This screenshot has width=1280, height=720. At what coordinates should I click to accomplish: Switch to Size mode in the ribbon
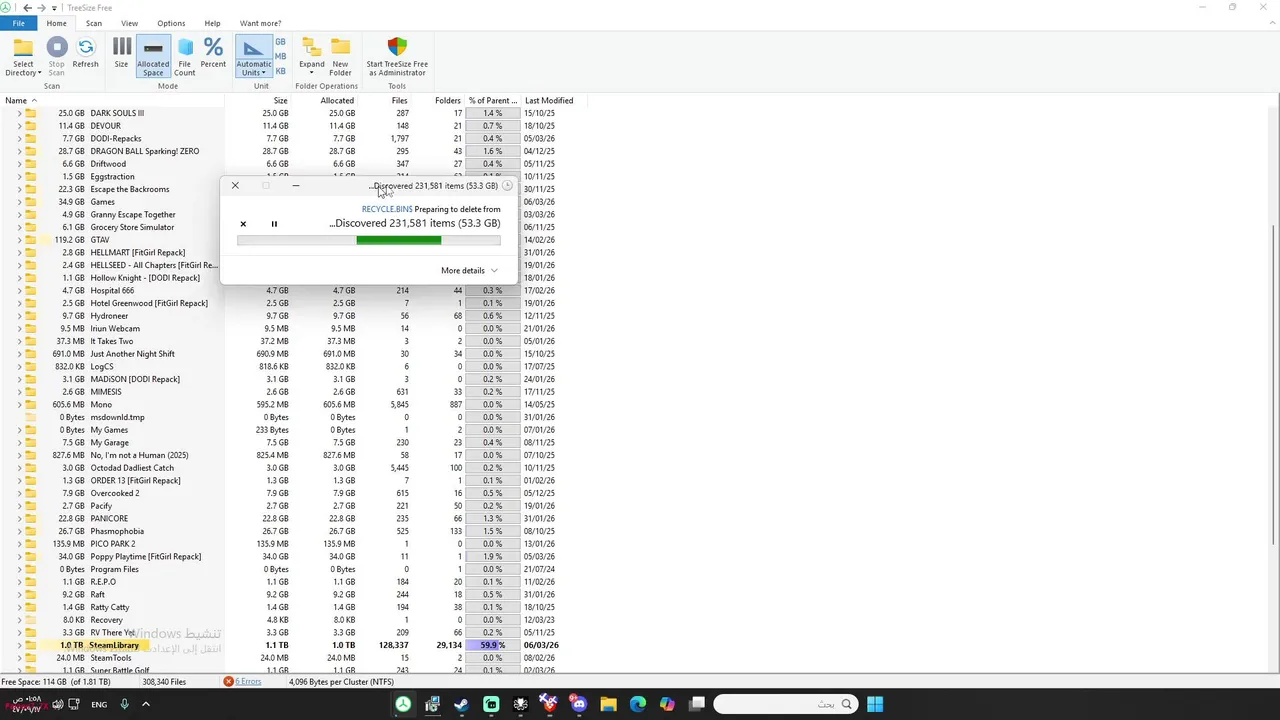click(x=121, y=53)
